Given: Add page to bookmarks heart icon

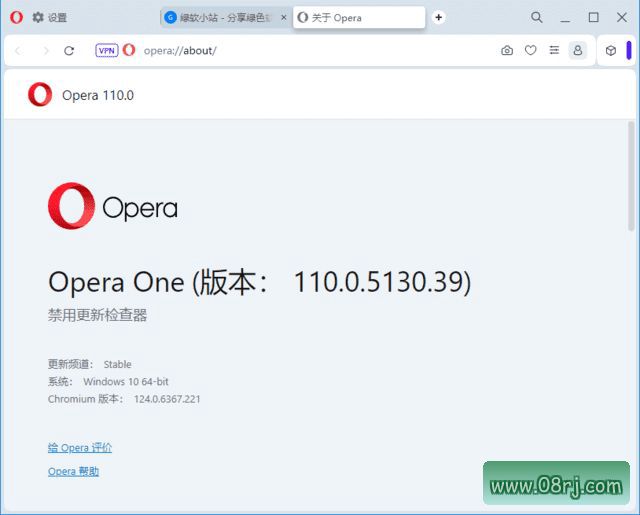Looking at the screenshot, I should 531,51.
